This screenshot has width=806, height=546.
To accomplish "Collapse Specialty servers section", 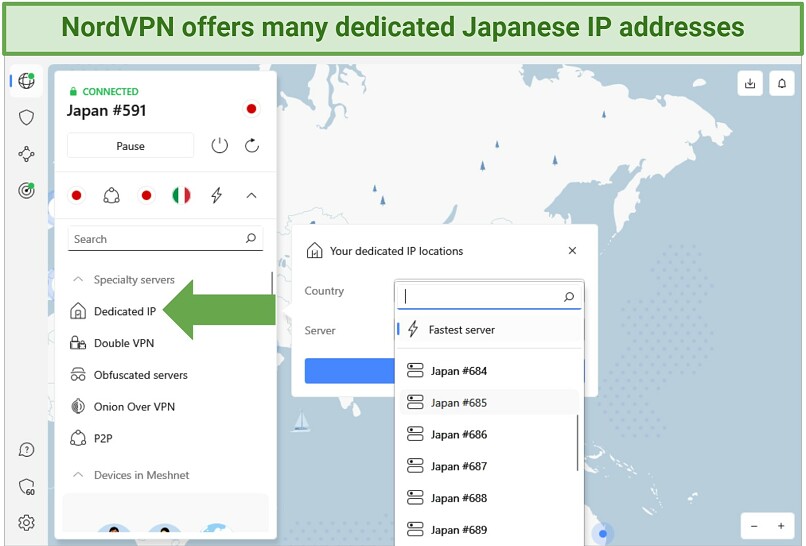I will (x=78, y=279).
